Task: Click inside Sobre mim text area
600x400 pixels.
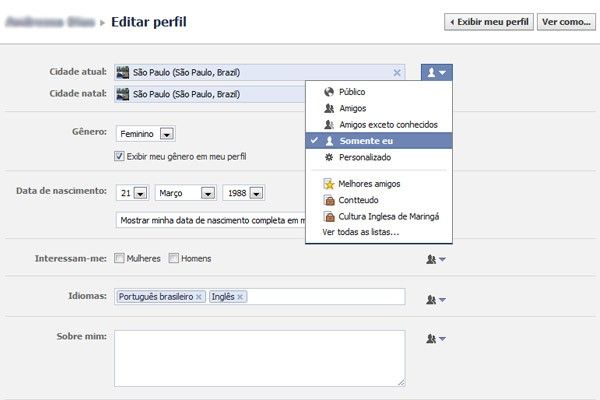Action: [x=259, y=359]
